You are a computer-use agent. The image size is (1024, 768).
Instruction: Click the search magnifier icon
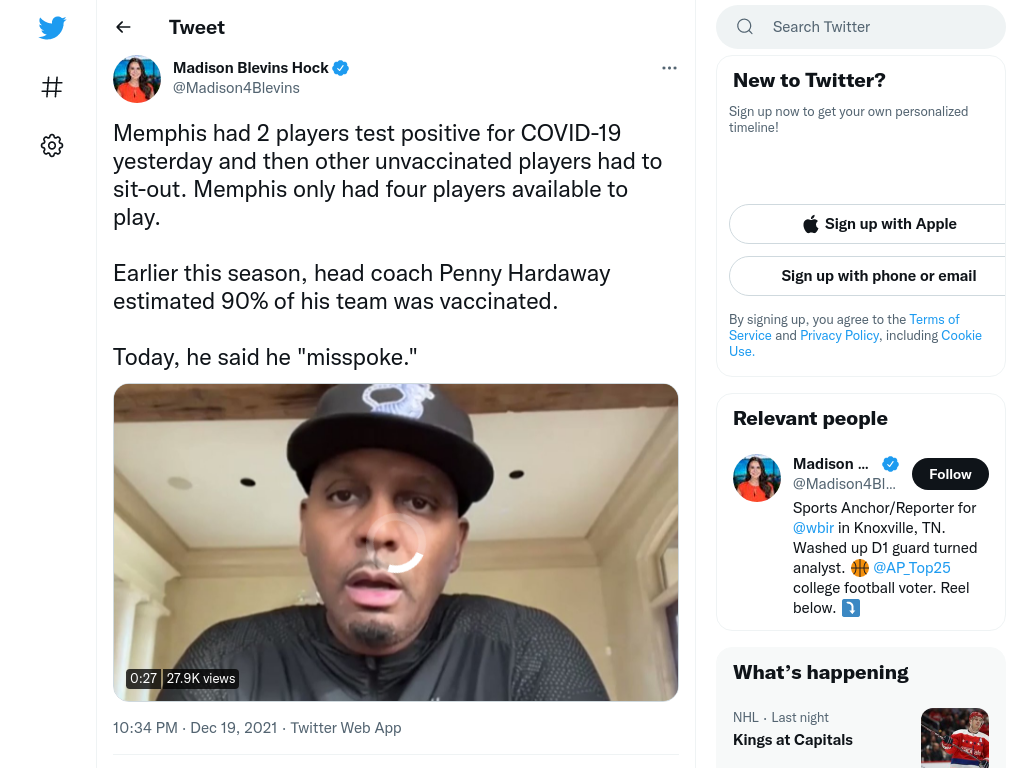tap(744, 27)
